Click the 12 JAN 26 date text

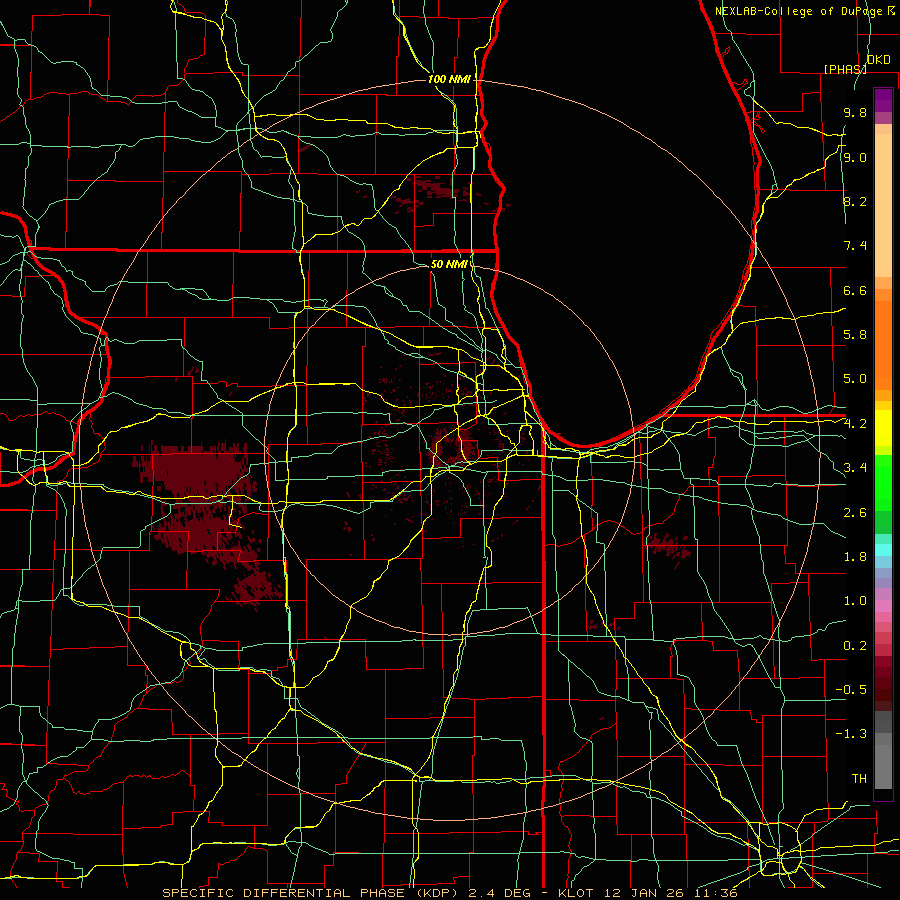(642, 893)
